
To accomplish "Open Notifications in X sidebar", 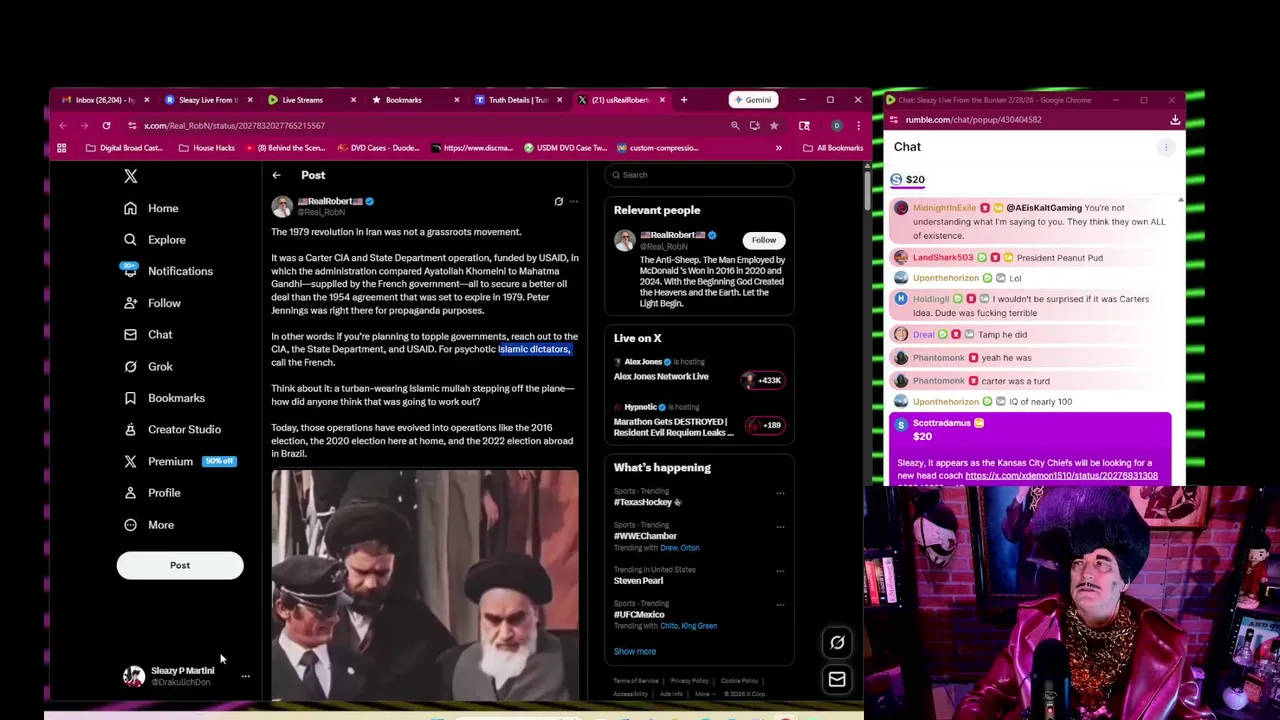I will tap(167, 271).
